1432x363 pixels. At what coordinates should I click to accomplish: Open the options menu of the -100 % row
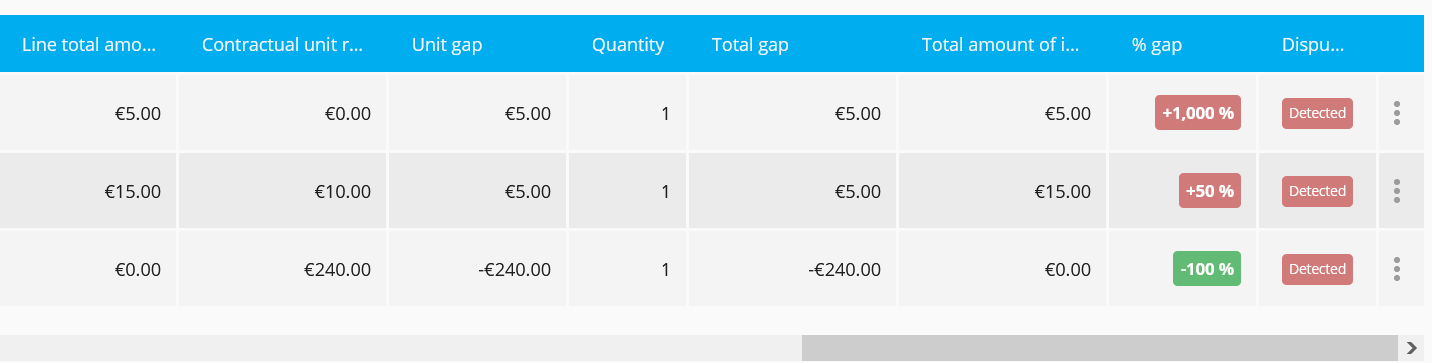tap(1396, 269)
